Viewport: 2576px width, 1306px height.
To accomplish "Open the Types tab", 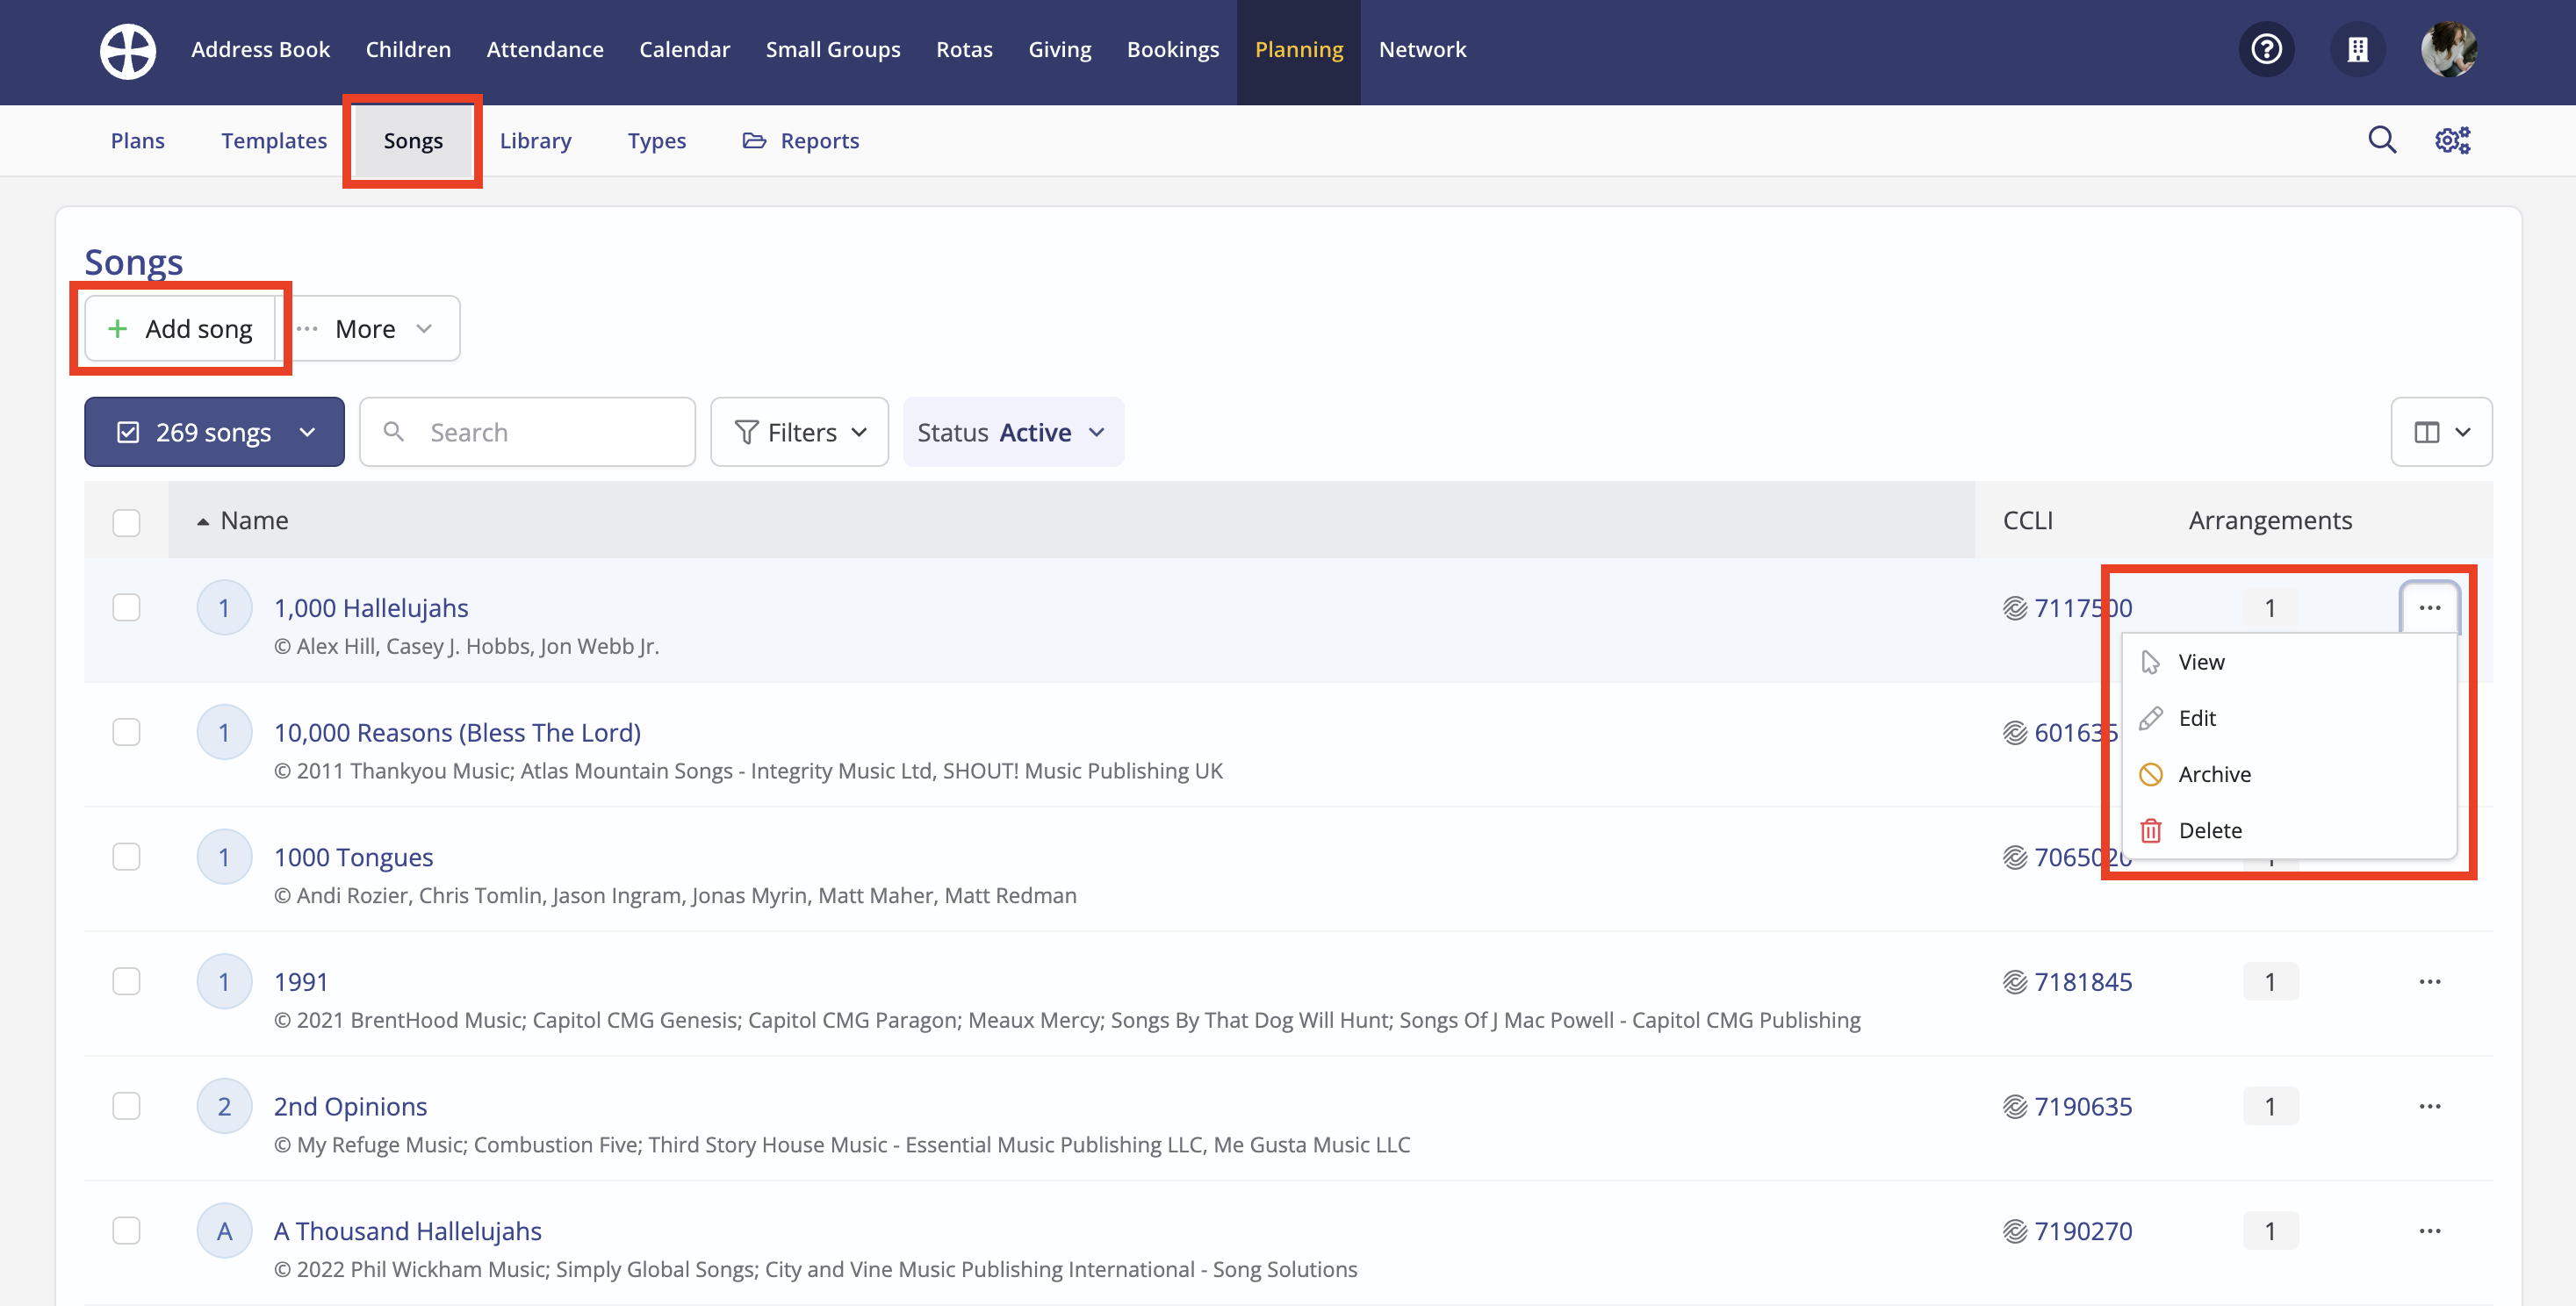I will pyautogui.click(x=657, y=140).
